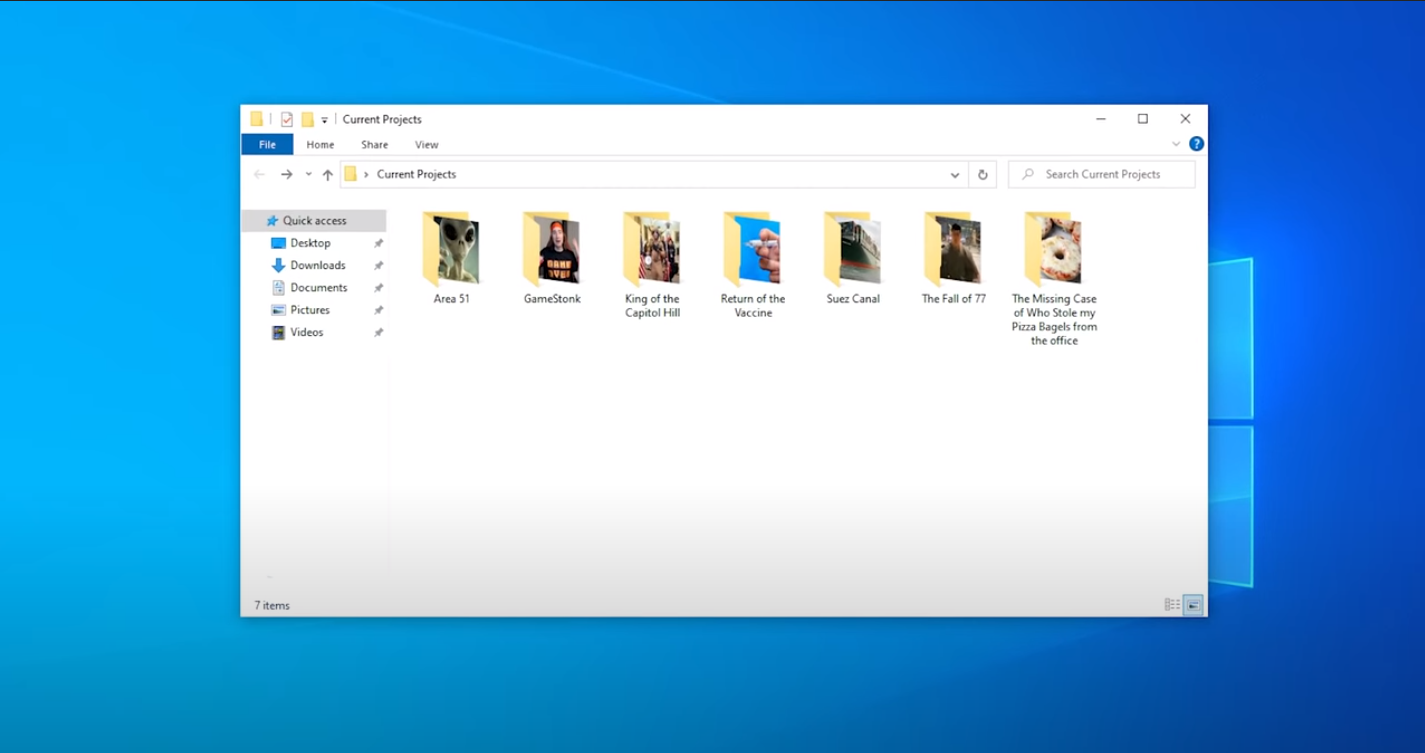This screenshot has height=753, width=1425.
Task: Click the Suez Canal label text
Action: tap(853, 299)
